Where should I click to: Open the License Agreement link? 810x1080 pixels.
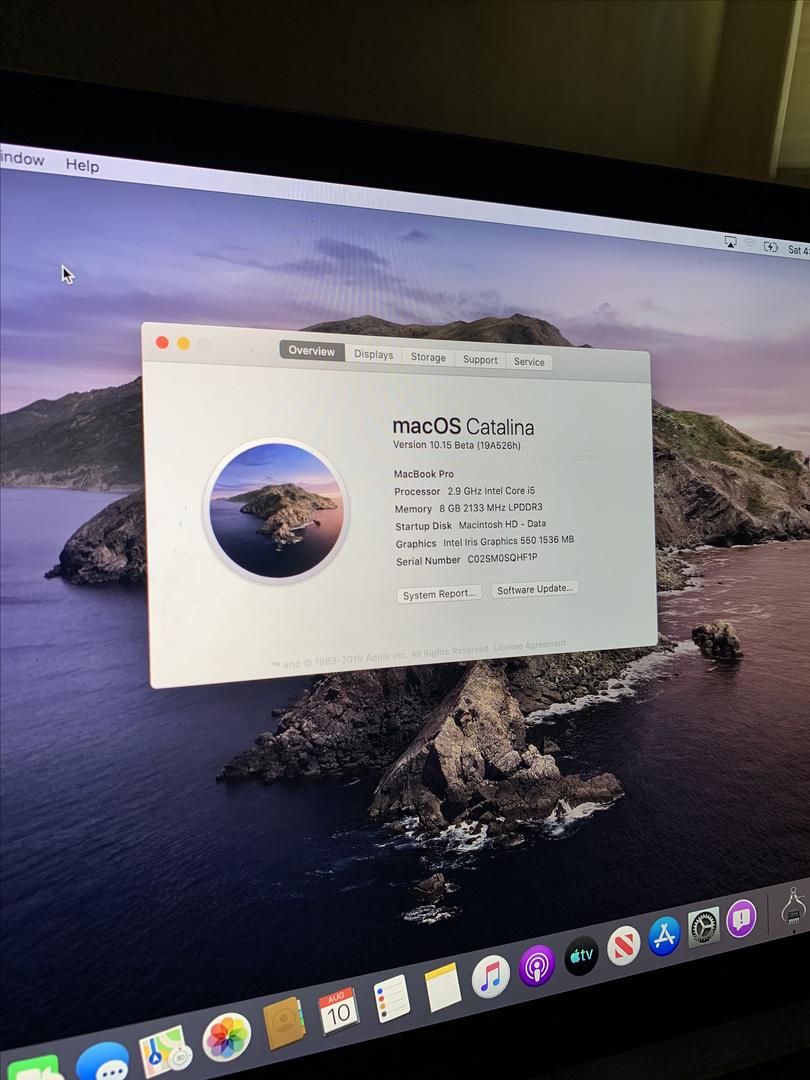tap(530, 645)
